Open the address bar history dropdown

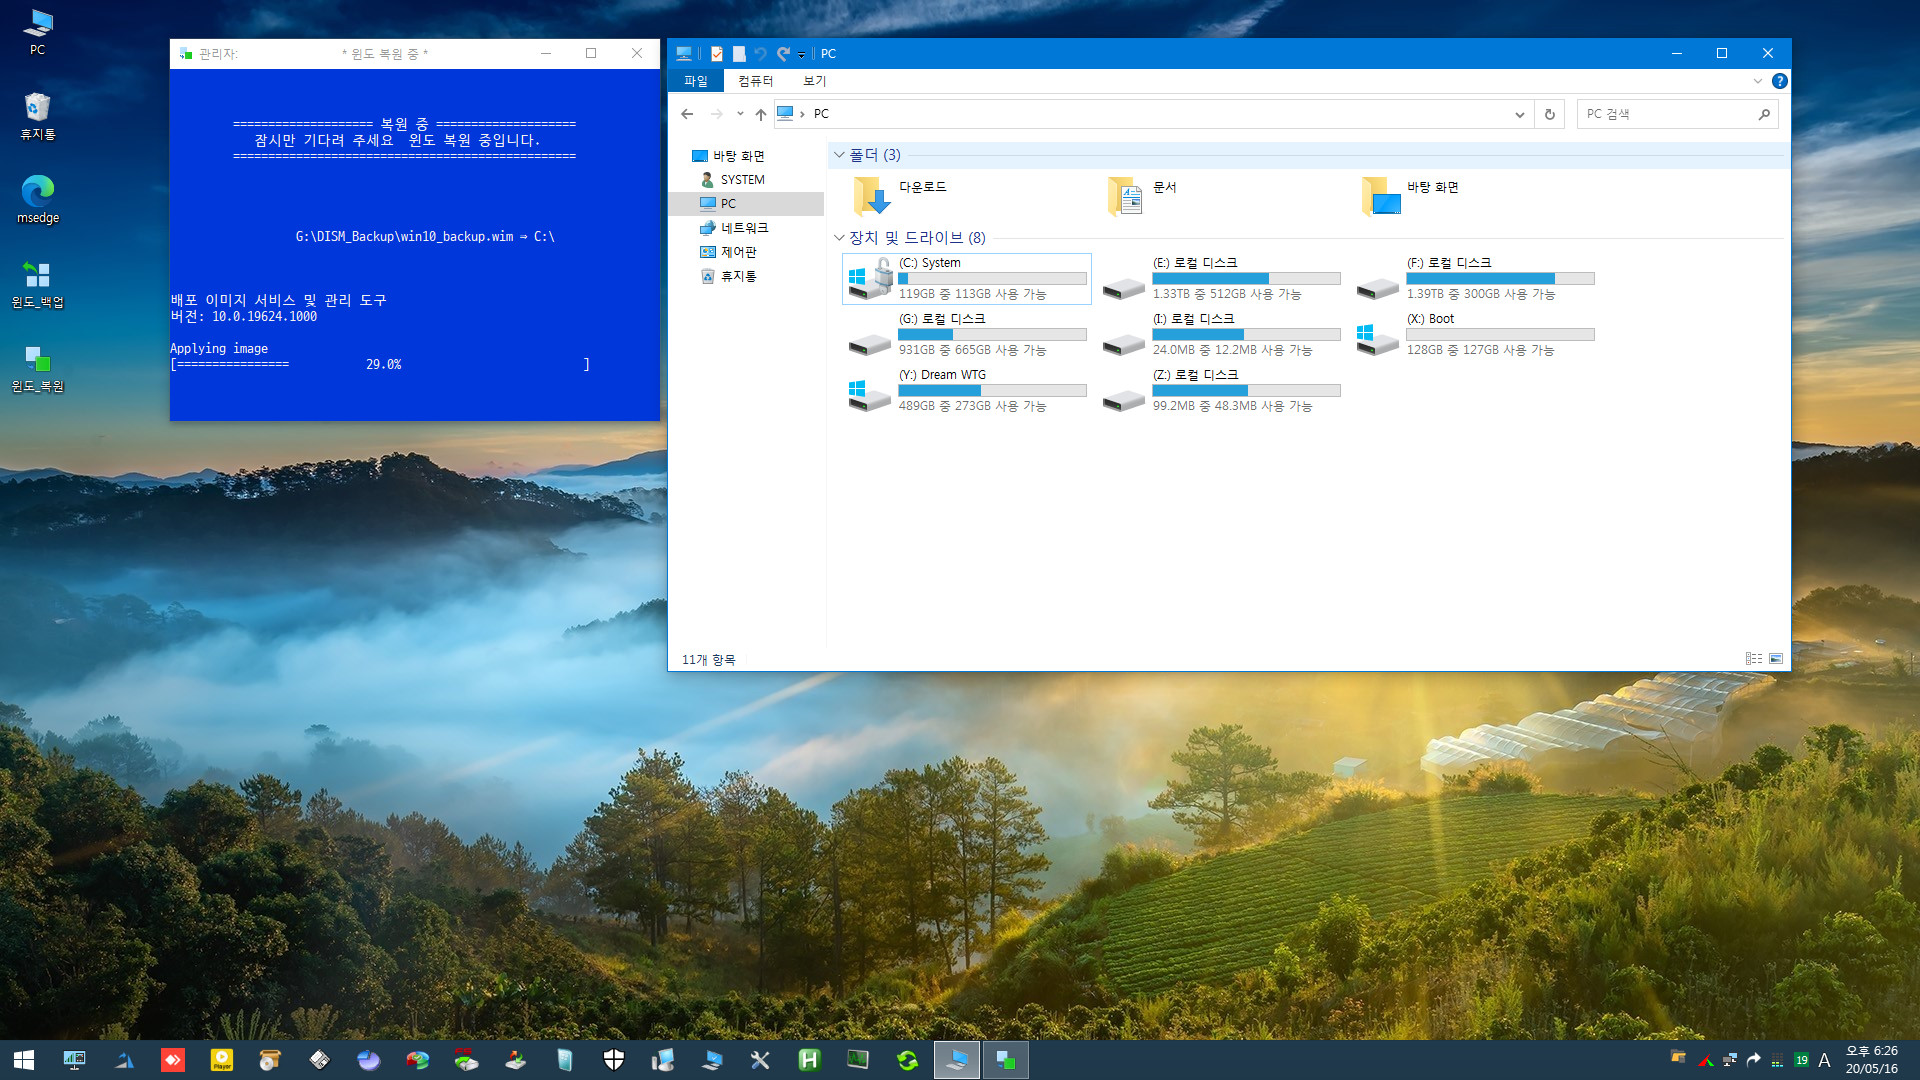pyautogui.click(x=1520, y=114)
